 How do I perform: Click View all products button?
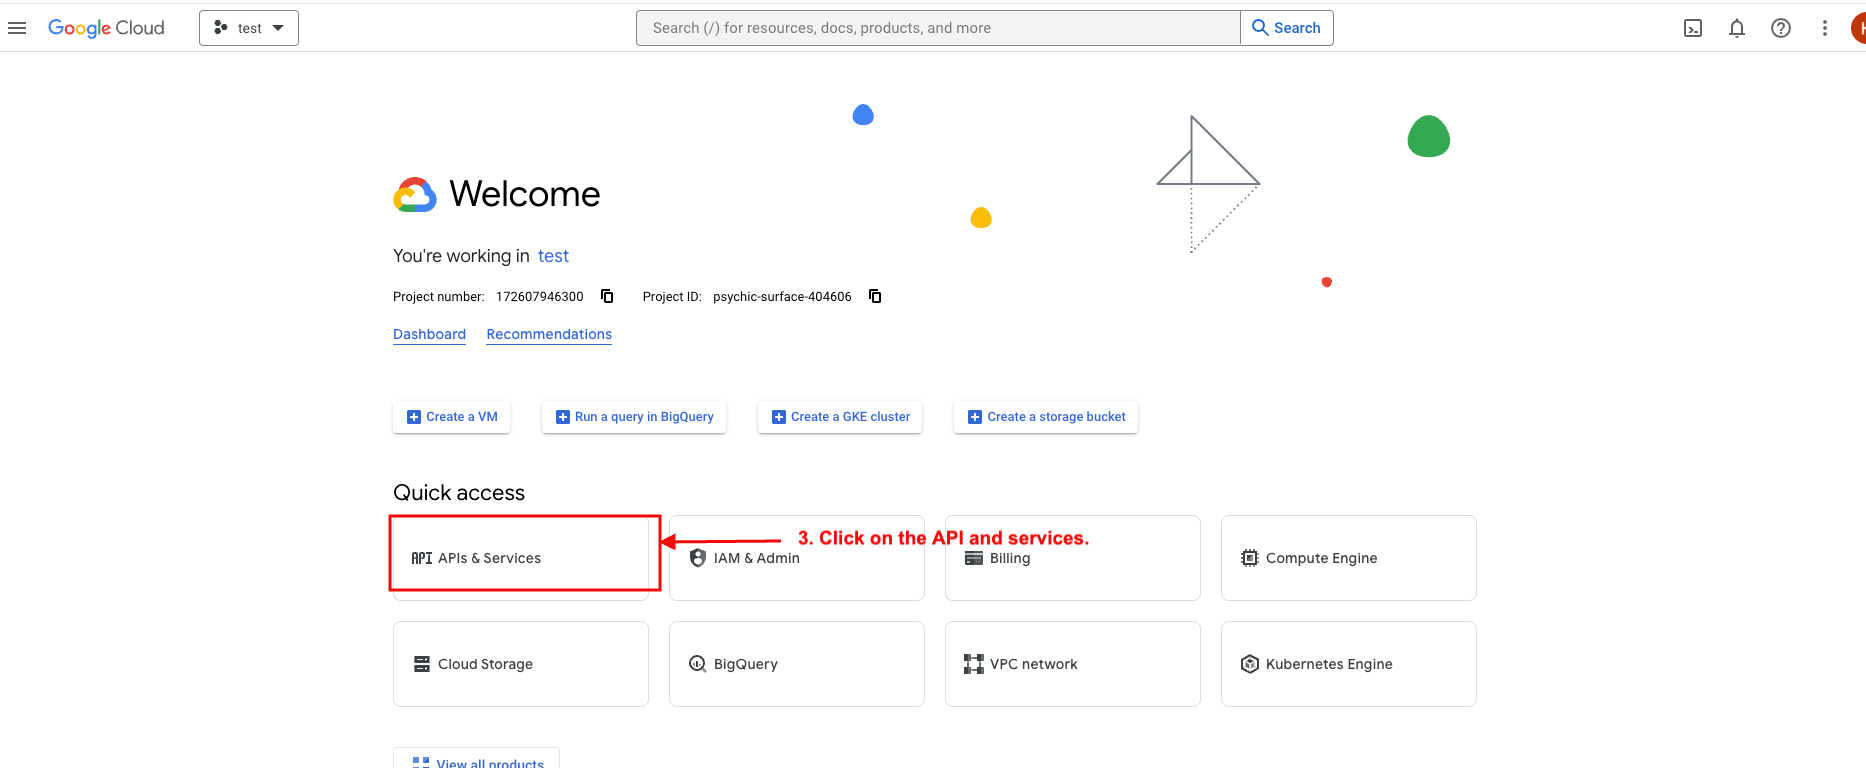click(477, 759)
